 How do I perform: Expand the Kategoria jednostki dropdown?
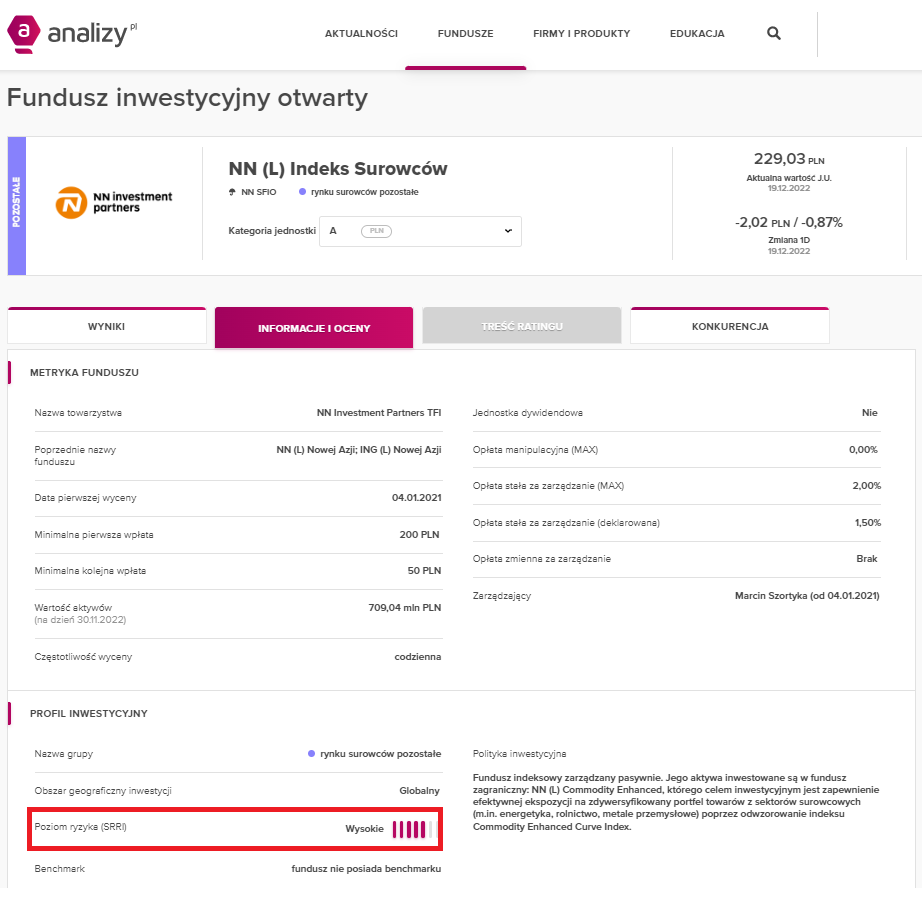point(507,231)
